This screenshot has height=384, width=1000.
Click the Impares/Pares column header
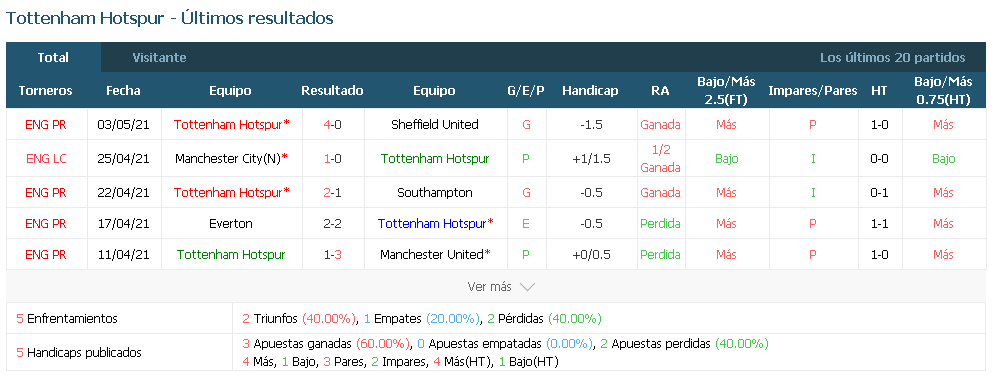(x=812, y=91)
